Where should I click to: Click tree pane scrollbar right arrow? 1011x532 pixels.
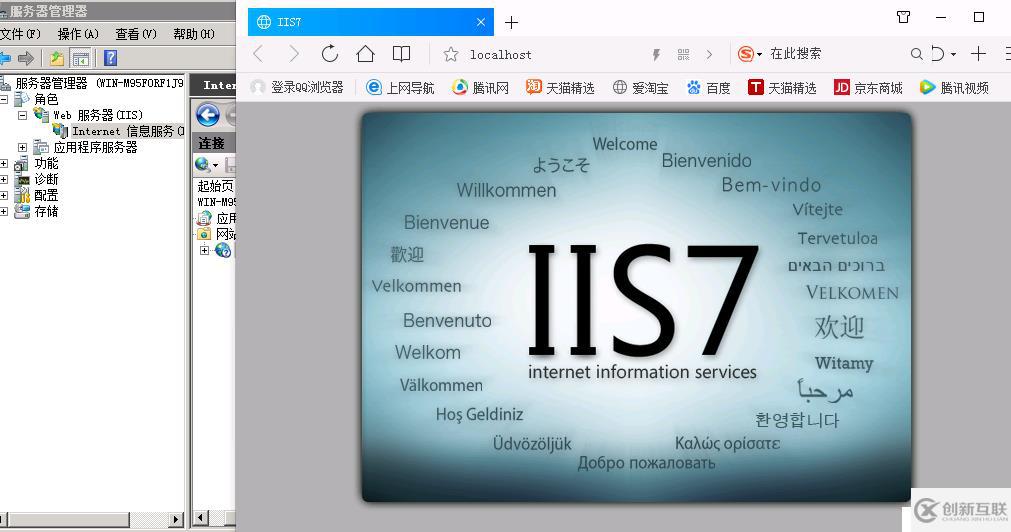[x=176, y=519]
